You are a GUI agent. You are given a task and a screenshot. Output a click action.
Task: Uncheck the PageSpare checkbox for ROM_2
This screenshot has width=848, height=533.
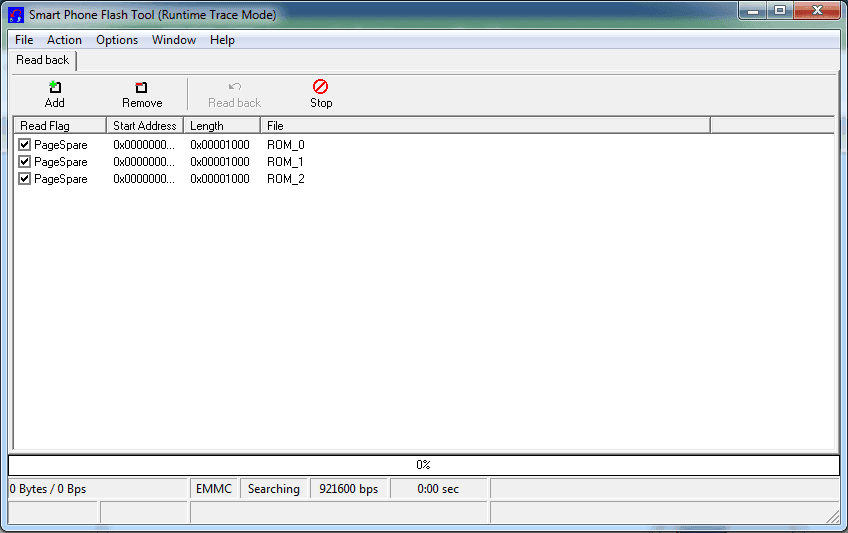pos(24,178)
